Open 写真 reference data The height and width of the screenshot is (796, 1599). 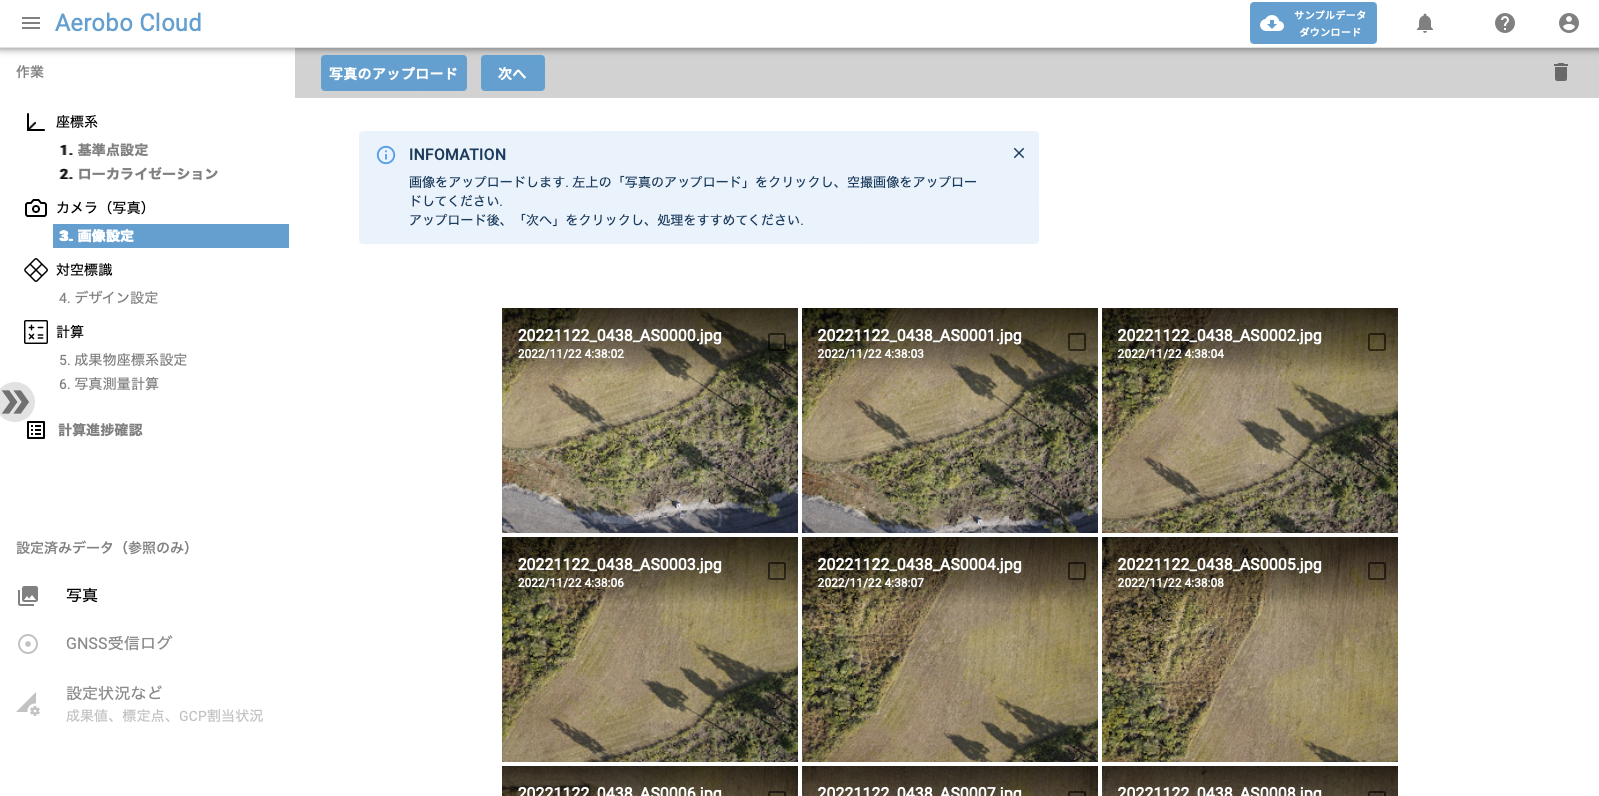(x=82, y=595)
